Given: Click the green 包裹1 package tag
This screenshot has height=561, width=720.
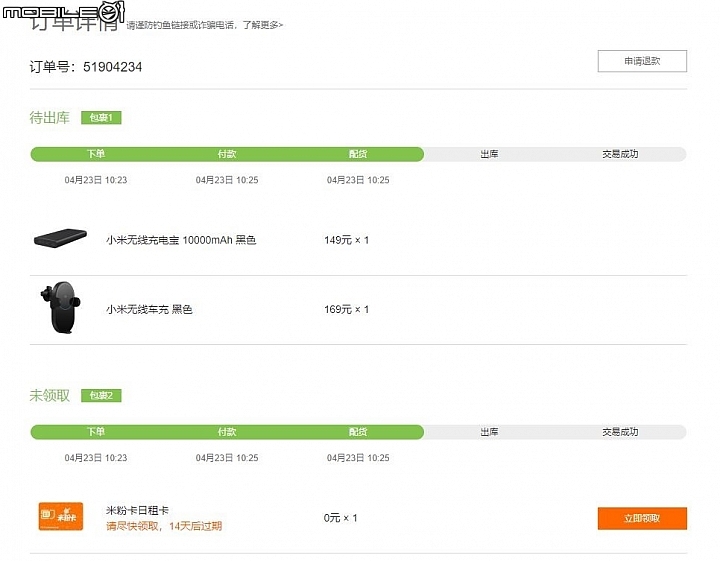Looking at the screenshot, I should (101, 118).
